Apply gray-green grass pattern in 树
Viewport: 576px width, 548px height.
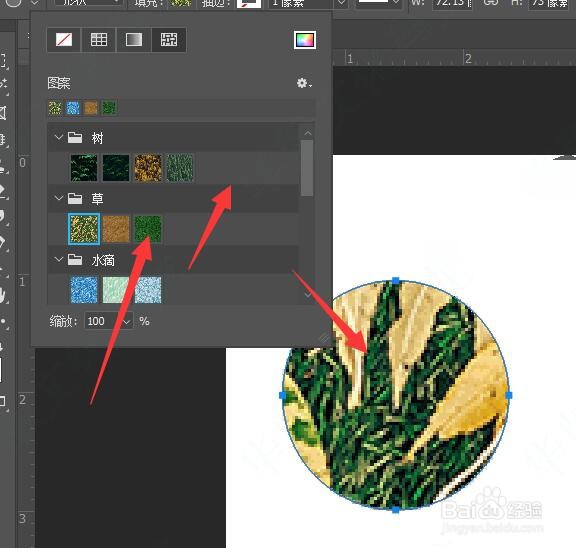[x=180, y=168]
